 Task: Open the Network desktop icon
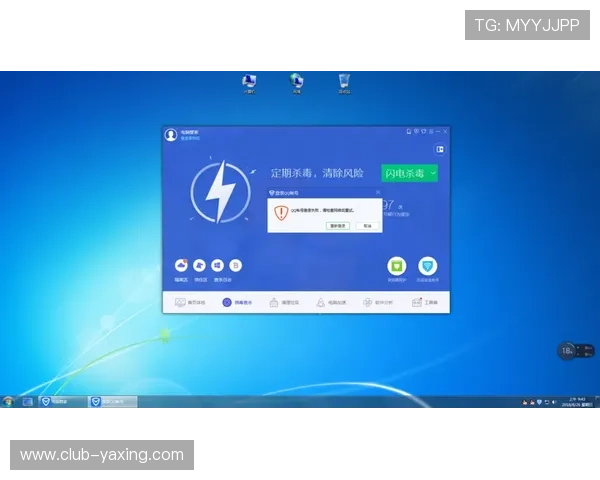pyautogui.click(x=297, y=83)
